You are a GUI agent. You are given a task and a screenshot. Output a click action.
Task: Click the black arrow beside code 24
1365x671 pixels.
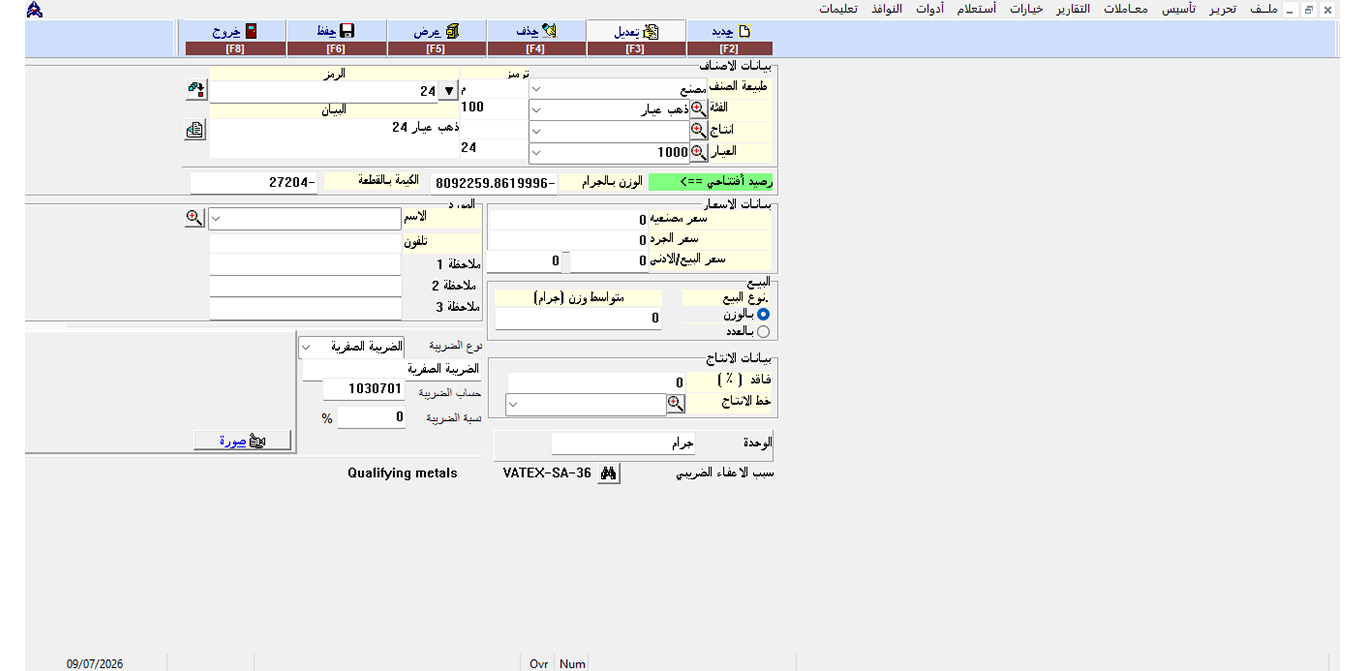449,91
